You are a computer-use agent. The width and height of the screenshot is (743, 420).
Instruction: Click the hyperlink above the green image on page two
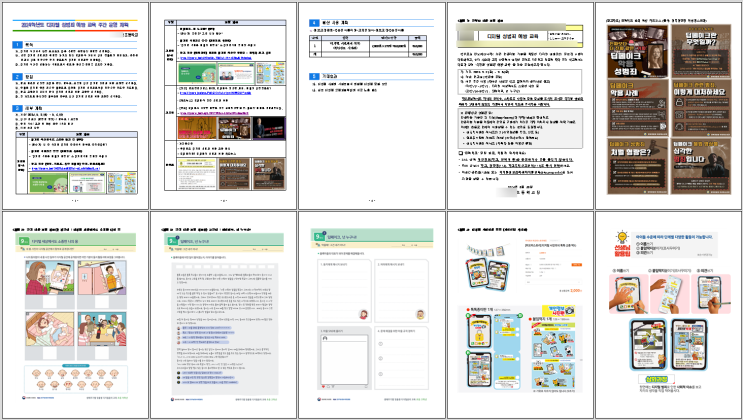[x=215, y=58]
